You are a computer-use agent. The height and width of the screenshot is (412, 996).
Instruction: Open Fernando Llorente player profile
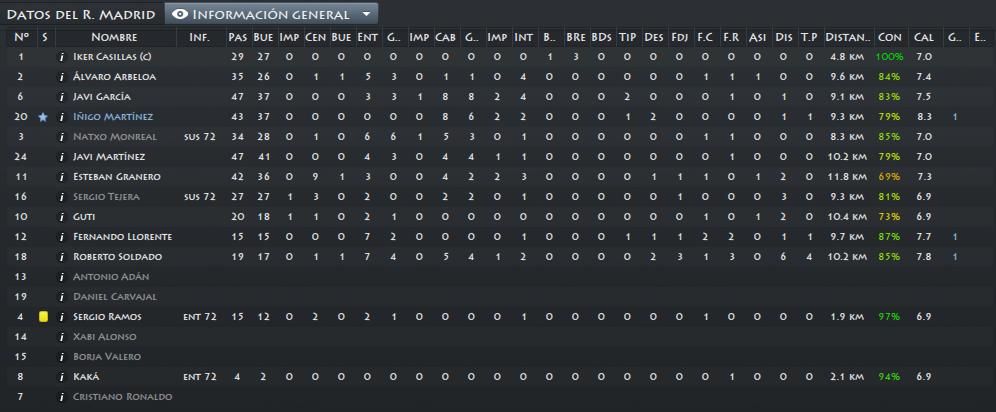(122, 237)
